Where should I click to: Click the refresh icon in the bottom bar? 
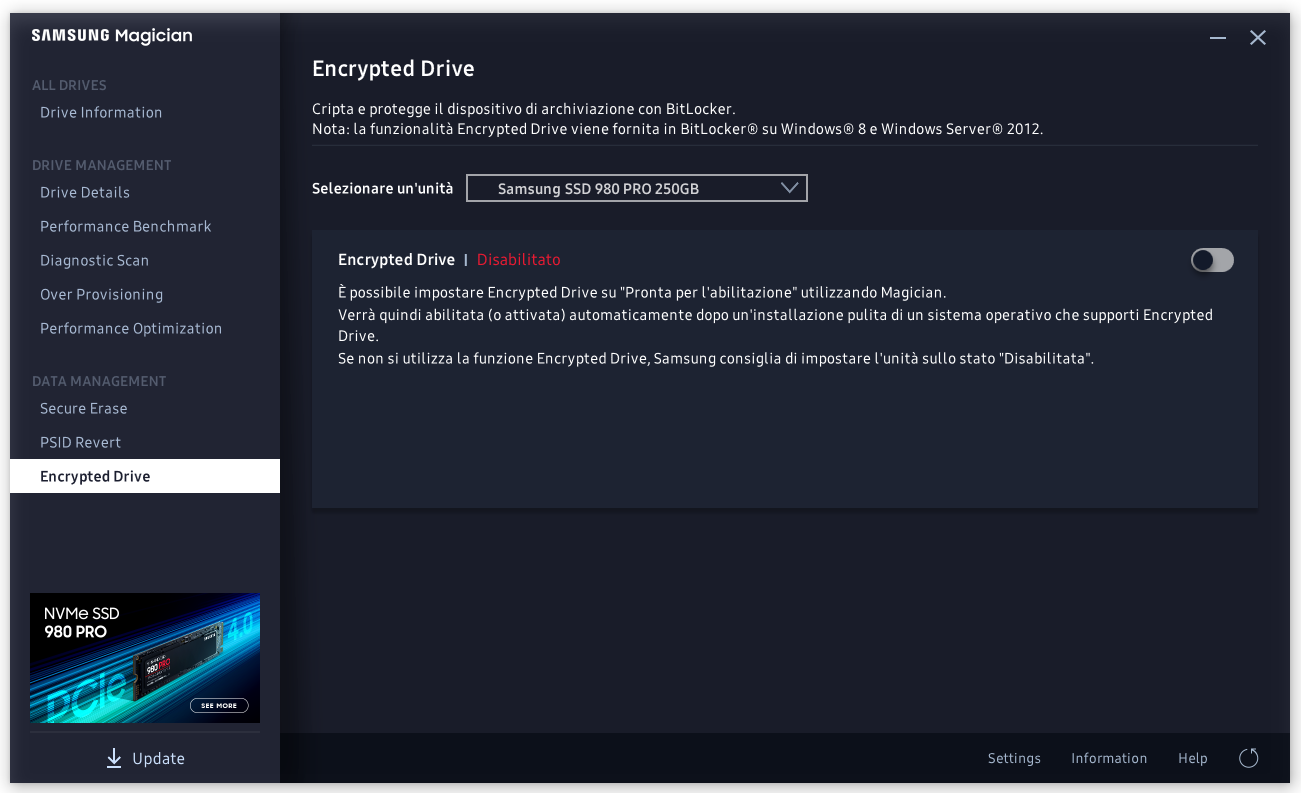coord(1248,758)
